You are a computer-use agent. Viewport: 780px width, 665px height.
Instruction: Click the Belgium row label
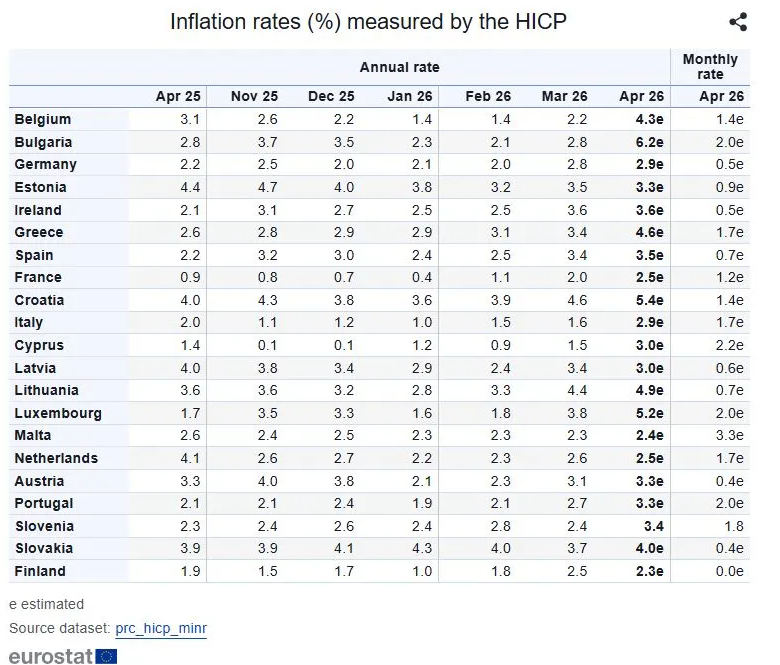click(x=43, y=119)
